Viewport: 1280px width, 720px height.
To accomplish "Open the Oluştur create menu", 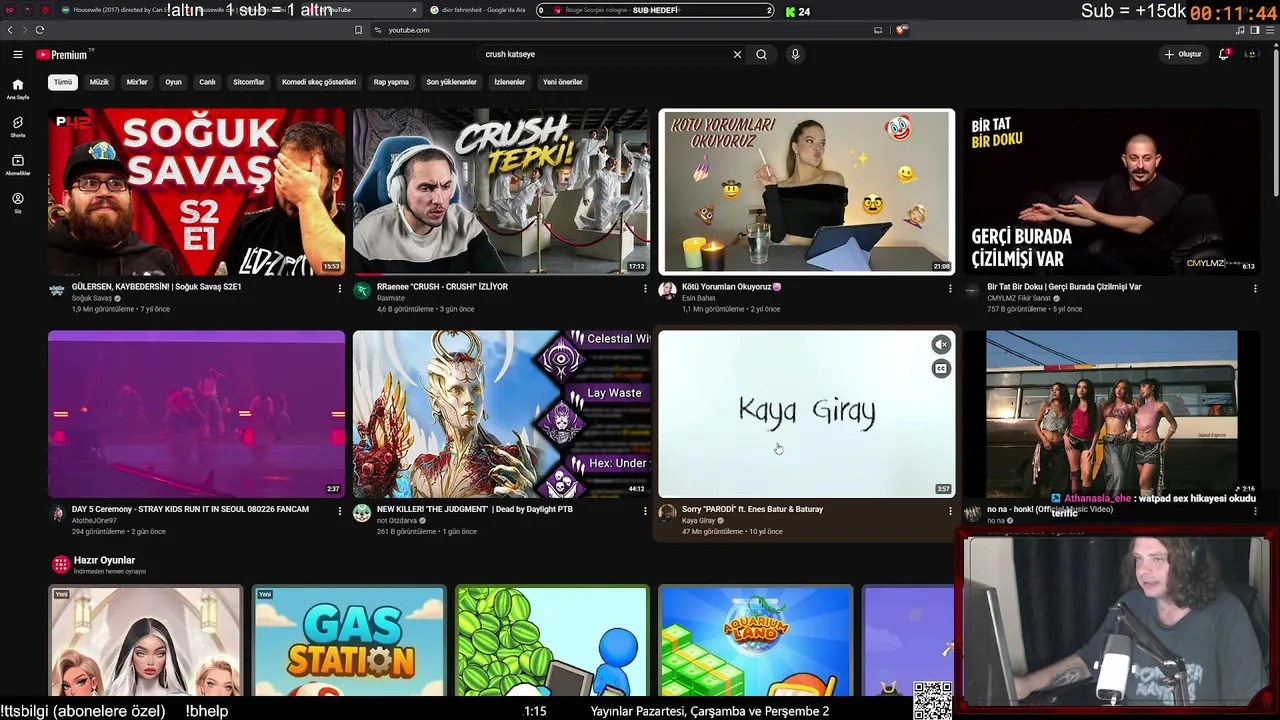I will (1183, 54).
